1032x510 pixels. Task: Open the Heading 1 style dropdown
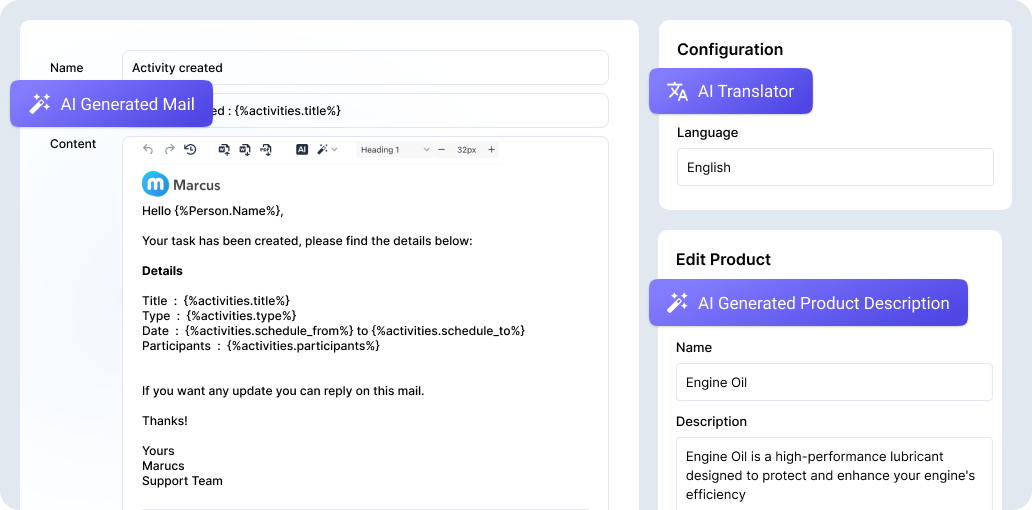[395, 150]
